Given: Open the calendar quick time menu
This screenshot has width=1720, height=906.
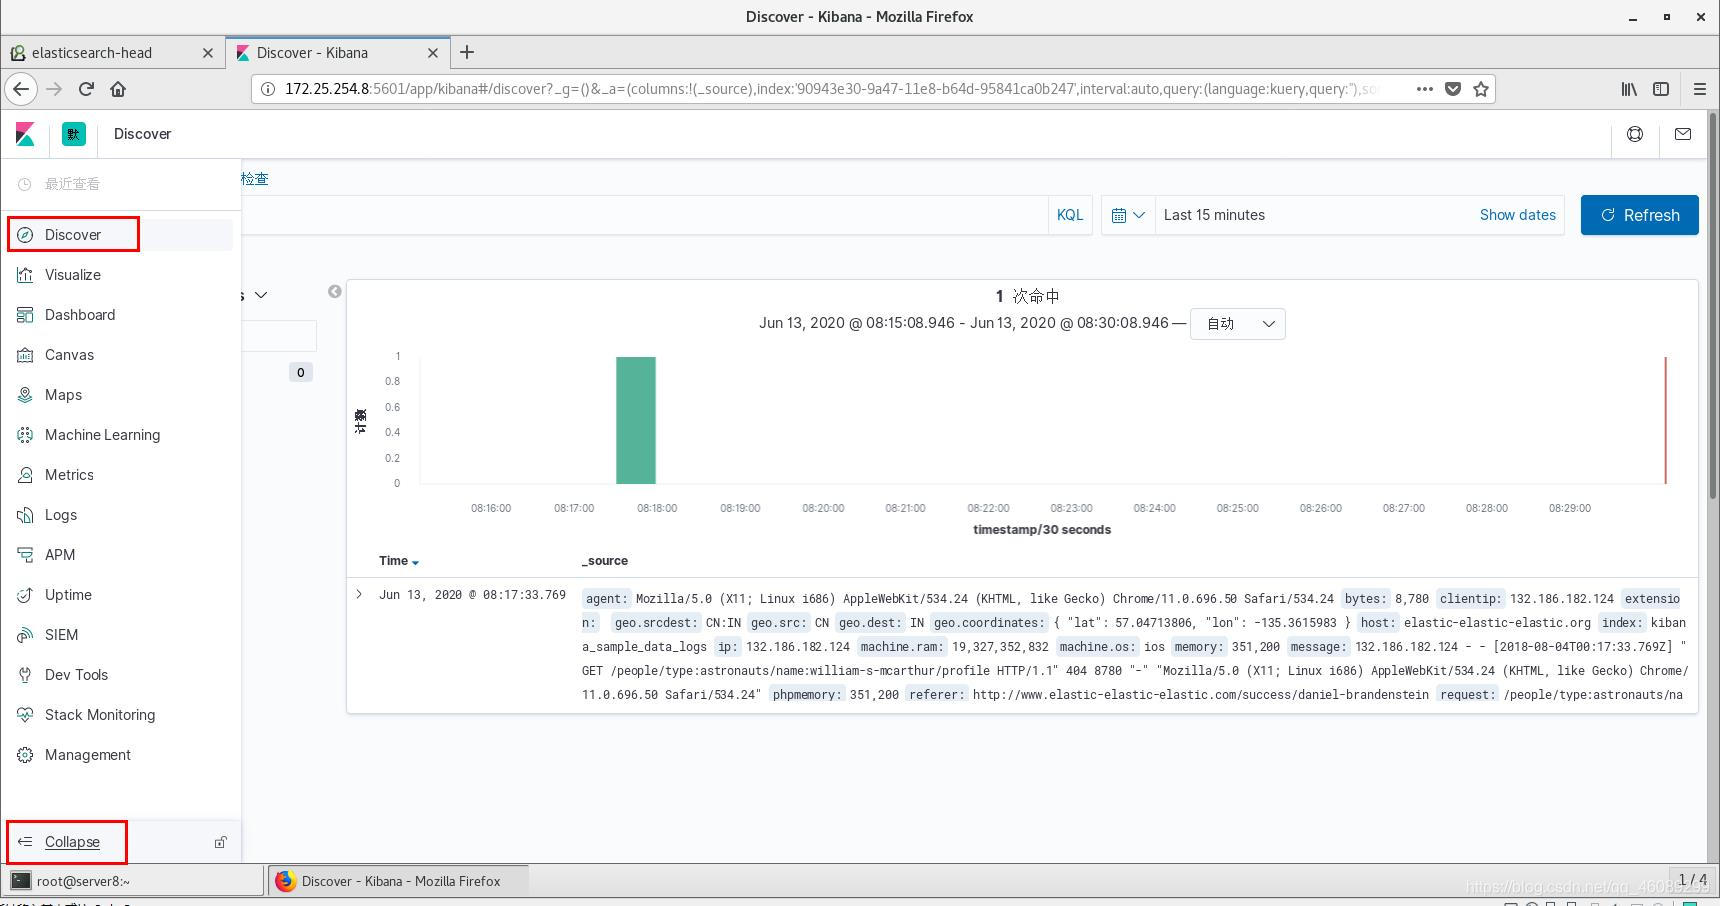Looking at the screenshot, I should tap(1128, 215).
